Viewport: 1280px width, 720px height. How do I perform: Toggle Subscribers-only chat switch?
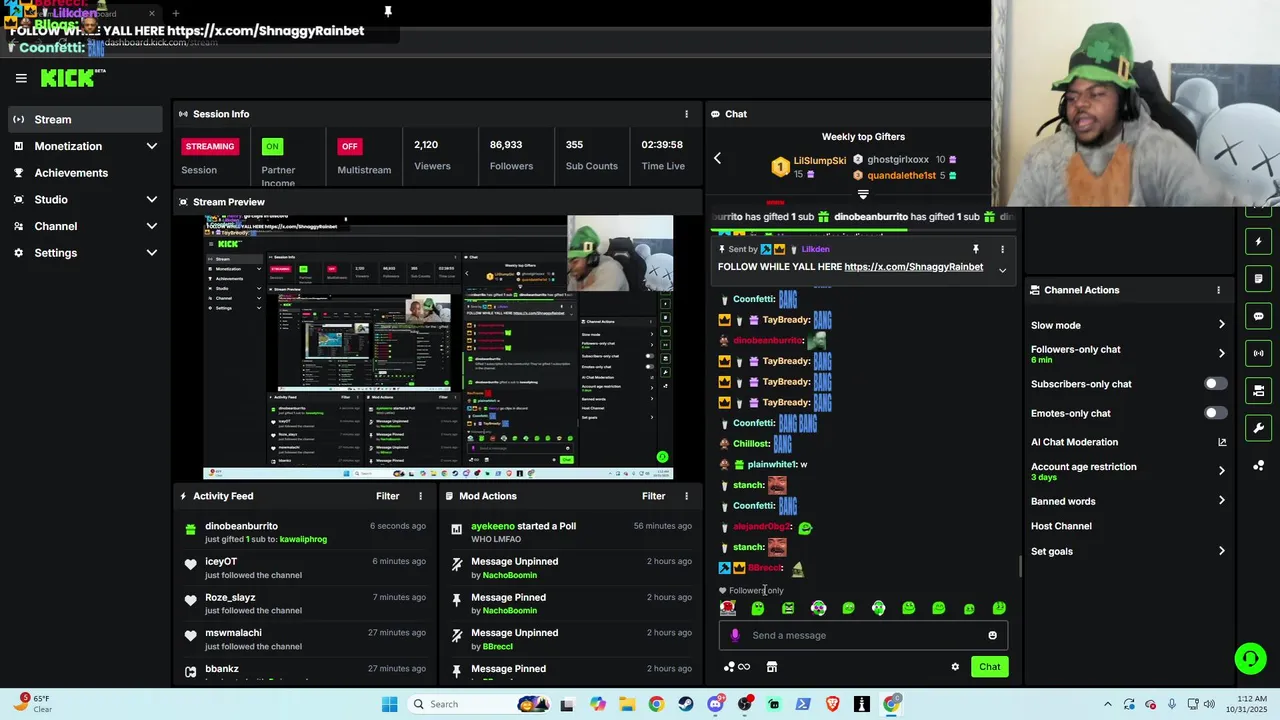point(1215,384)
